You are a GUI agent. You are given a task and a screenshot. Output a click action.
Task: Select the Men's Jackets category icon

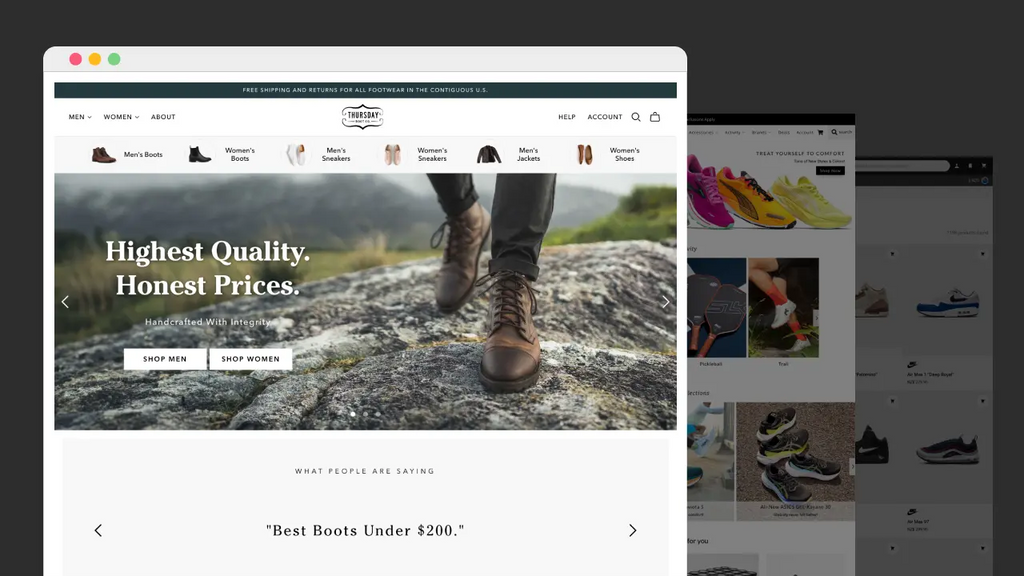(489, 155)
